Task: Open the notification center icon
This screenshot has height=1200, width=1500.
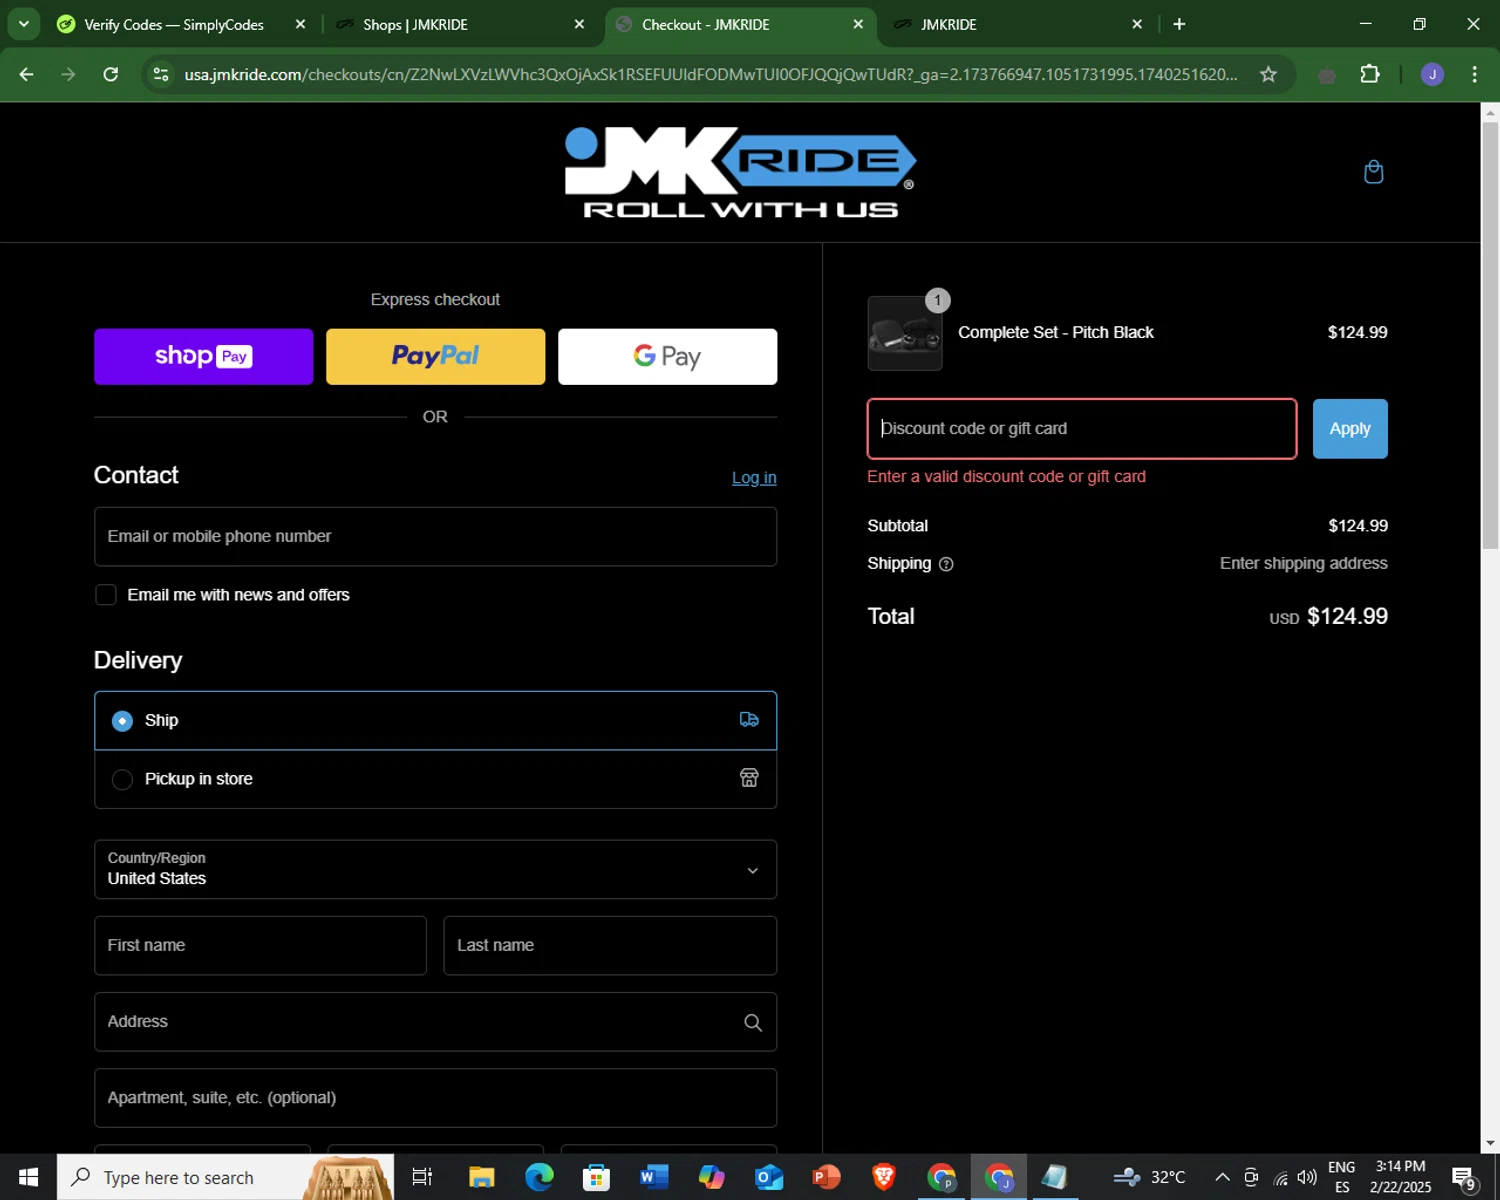Action: point(1464,1177)
